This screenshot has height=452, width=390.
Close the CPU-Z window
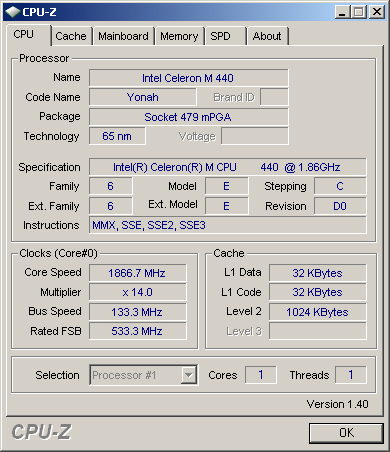coord(377,12)
